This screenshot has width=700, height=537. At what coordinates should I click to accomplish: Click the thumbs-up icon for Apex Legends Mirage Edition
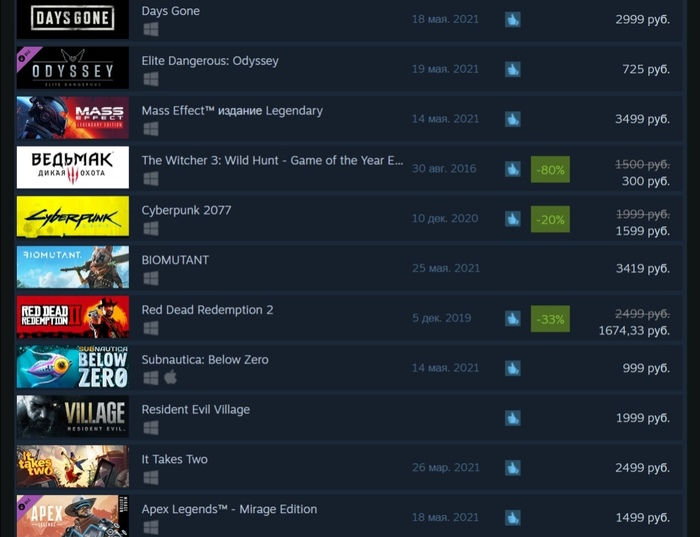[x=512, y=518]
